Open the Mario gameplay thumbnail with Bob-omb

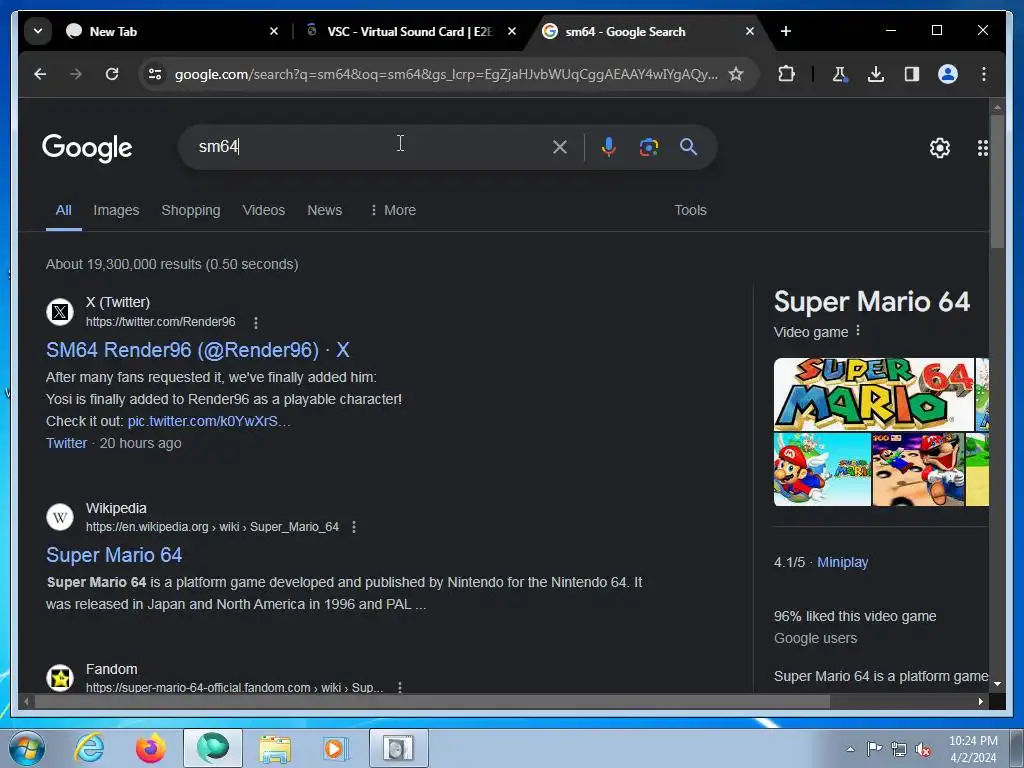coord(918,470)
